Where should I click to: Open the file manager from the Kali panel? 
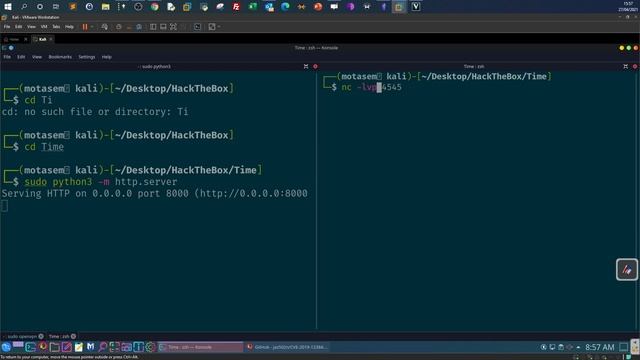[x=55, y=347]
